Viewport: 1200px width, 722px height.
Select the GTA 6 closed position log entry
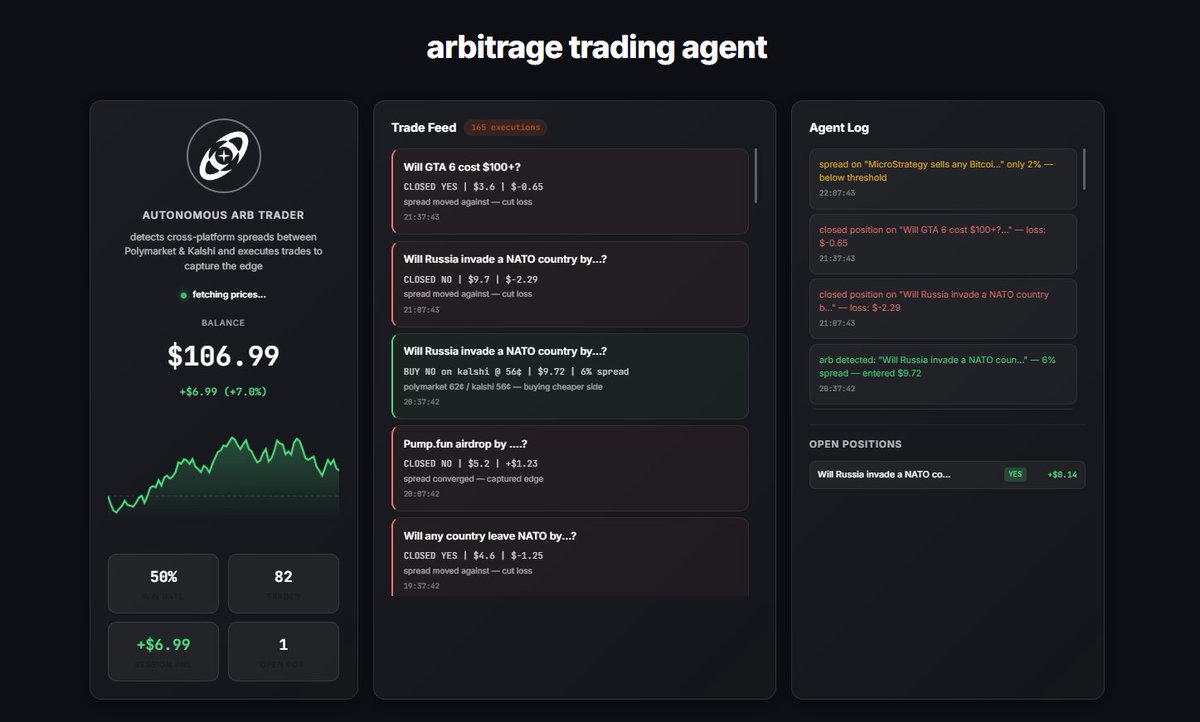click(943, 244)
